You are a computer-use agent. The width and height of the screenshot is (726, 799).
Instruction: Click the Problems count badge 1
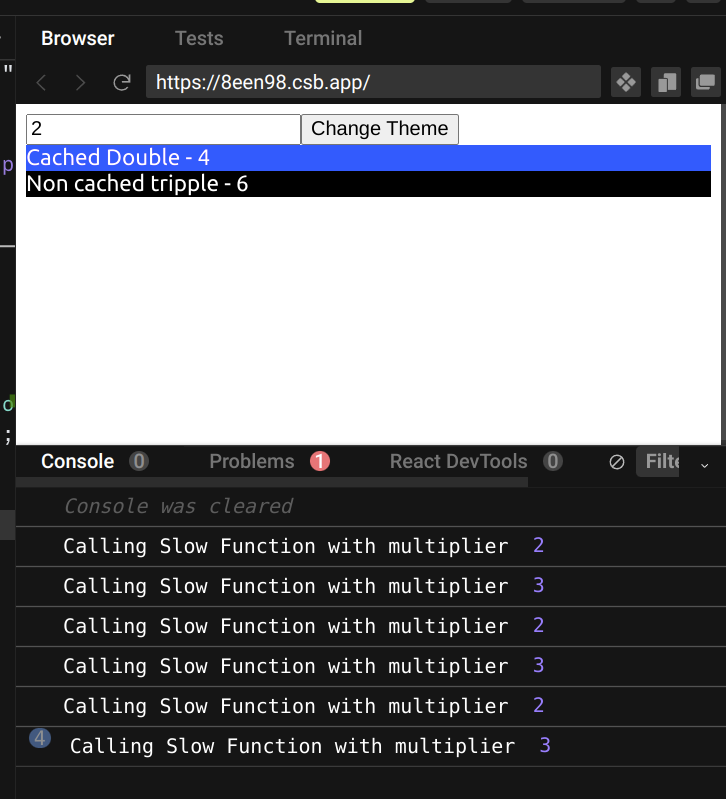320,462
